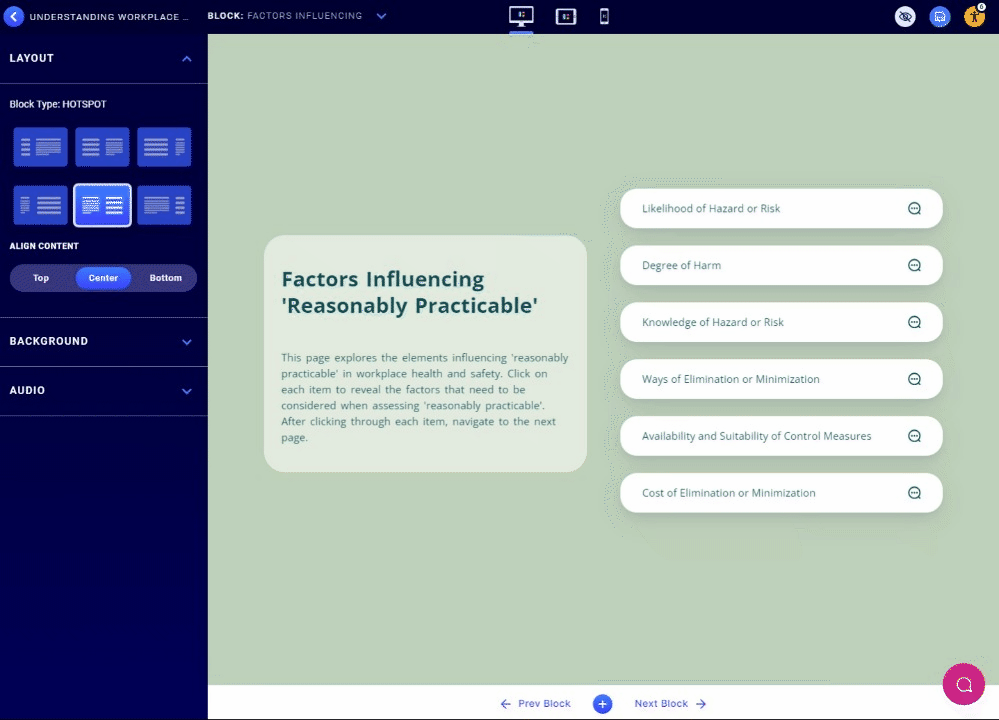Screen dimensions: 999x720
Task: Expand the Audio section
Action: (104, 390)
